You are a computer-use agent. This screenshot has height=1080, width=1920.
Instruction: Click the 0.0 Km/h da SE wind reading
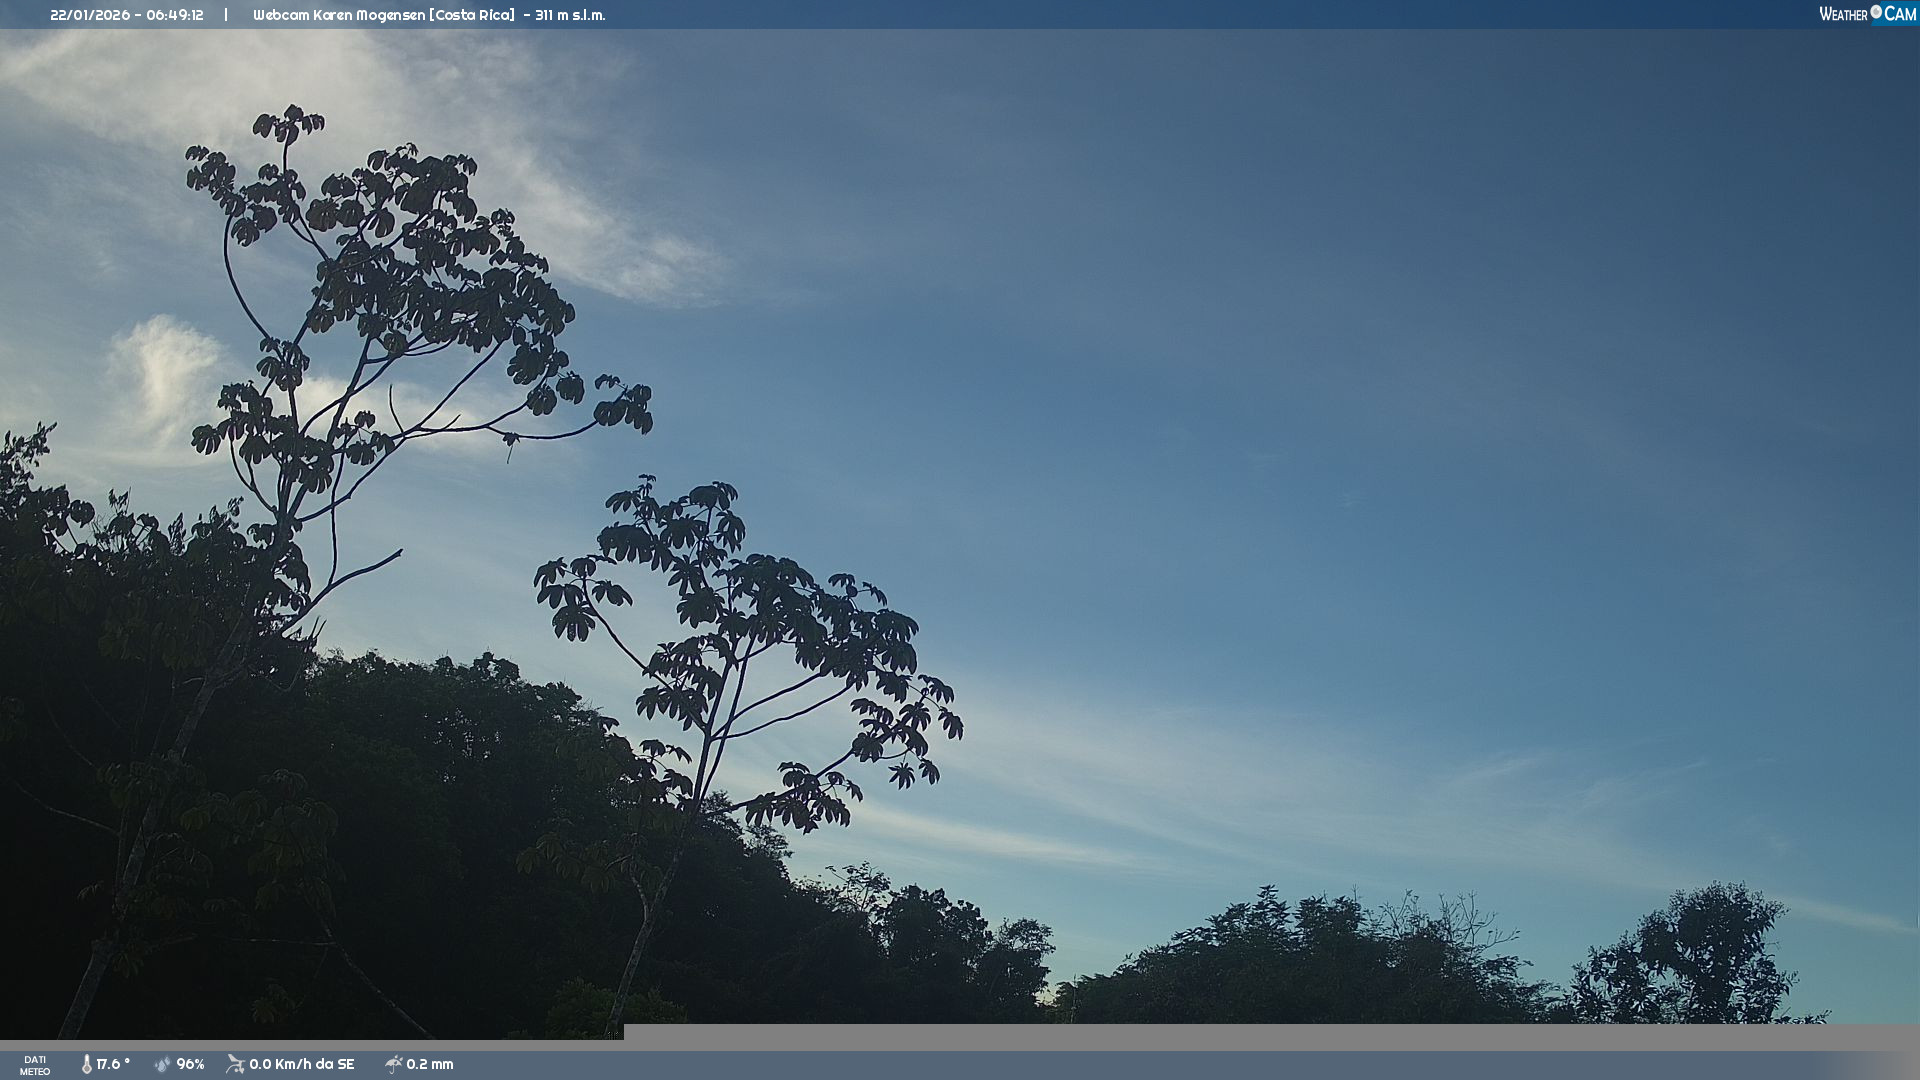pyautogui.click(x=302, y=1065)
